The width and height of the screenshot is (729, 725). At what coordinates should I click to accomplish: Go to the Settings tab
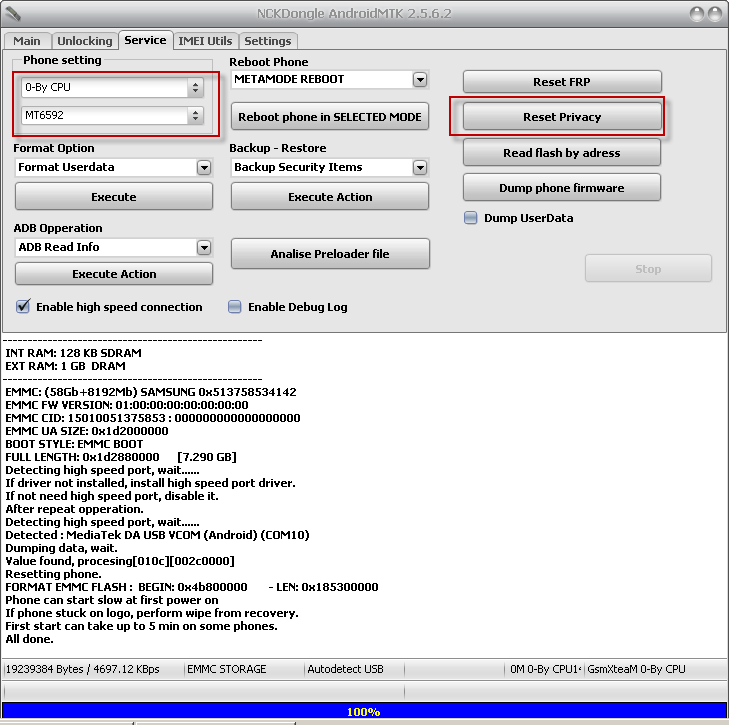[268, 41]
